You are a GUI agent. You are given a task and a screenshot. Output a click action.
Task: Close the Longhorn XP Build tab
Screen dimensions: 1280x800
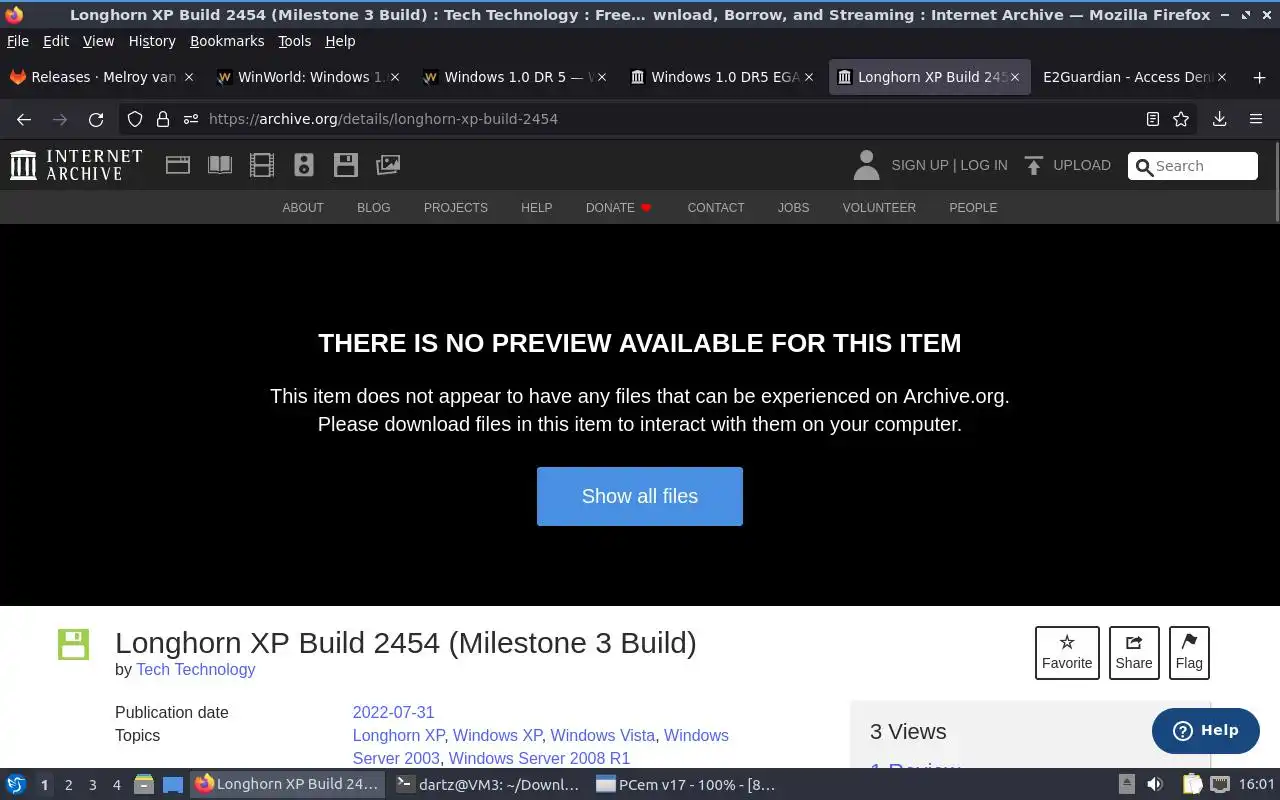click(x=1015, y=77)
